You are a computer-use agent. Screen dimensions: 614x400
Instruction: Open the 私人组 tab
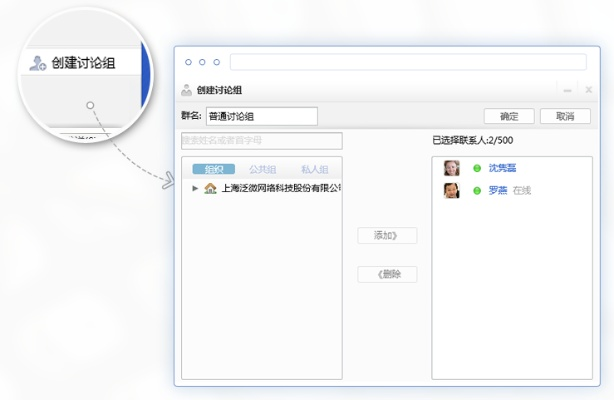[x=314, y=170]
